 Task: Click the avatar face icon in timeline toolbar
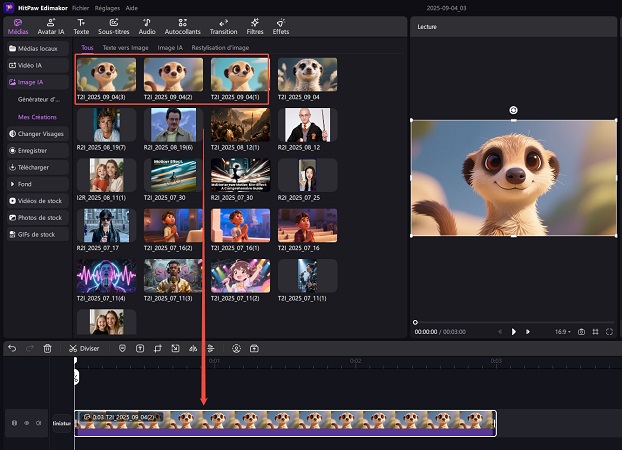point(236,348)
